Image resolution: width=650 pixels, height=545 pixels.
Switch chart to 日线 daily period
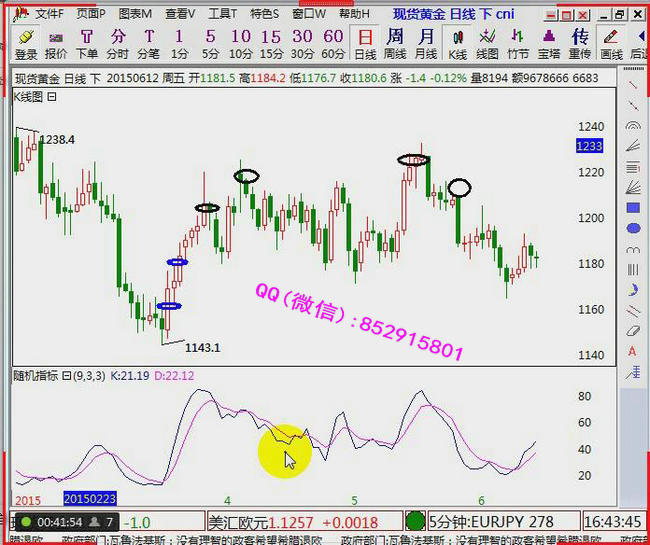click(365, 44)
